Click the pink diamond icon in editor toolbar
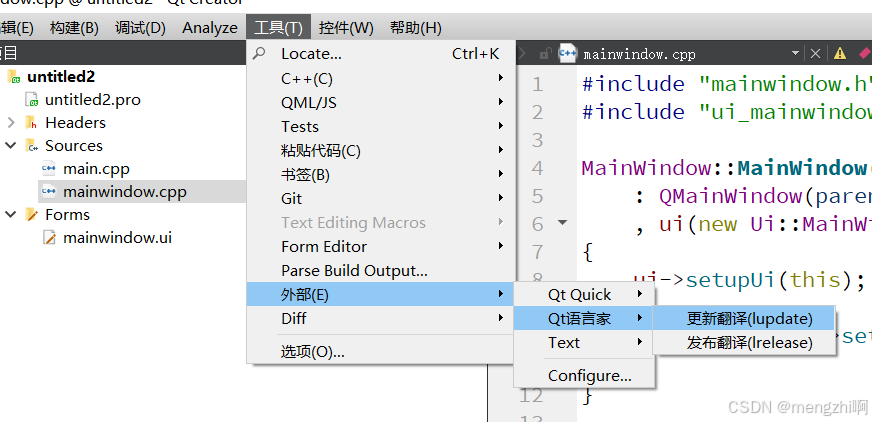The height and width of the screenshot is (422, 872). tap(865, 53)
